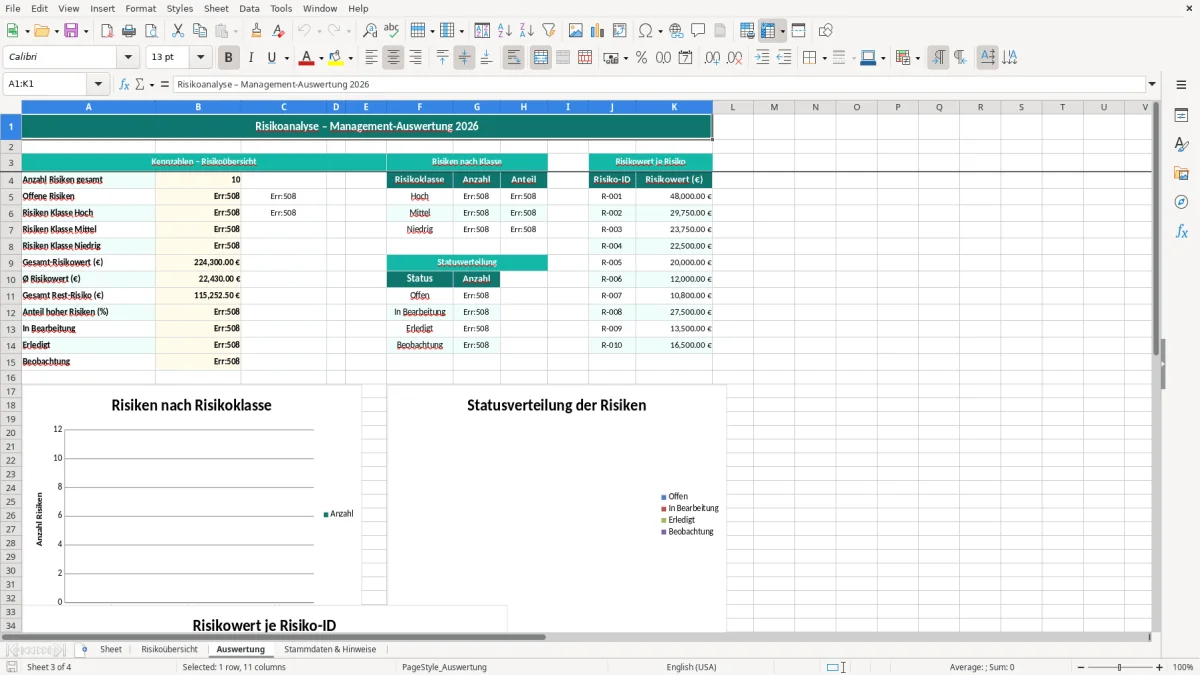Click the Copy icon
This screenshot has width=1200, height=675.
[x=200, y=31]
